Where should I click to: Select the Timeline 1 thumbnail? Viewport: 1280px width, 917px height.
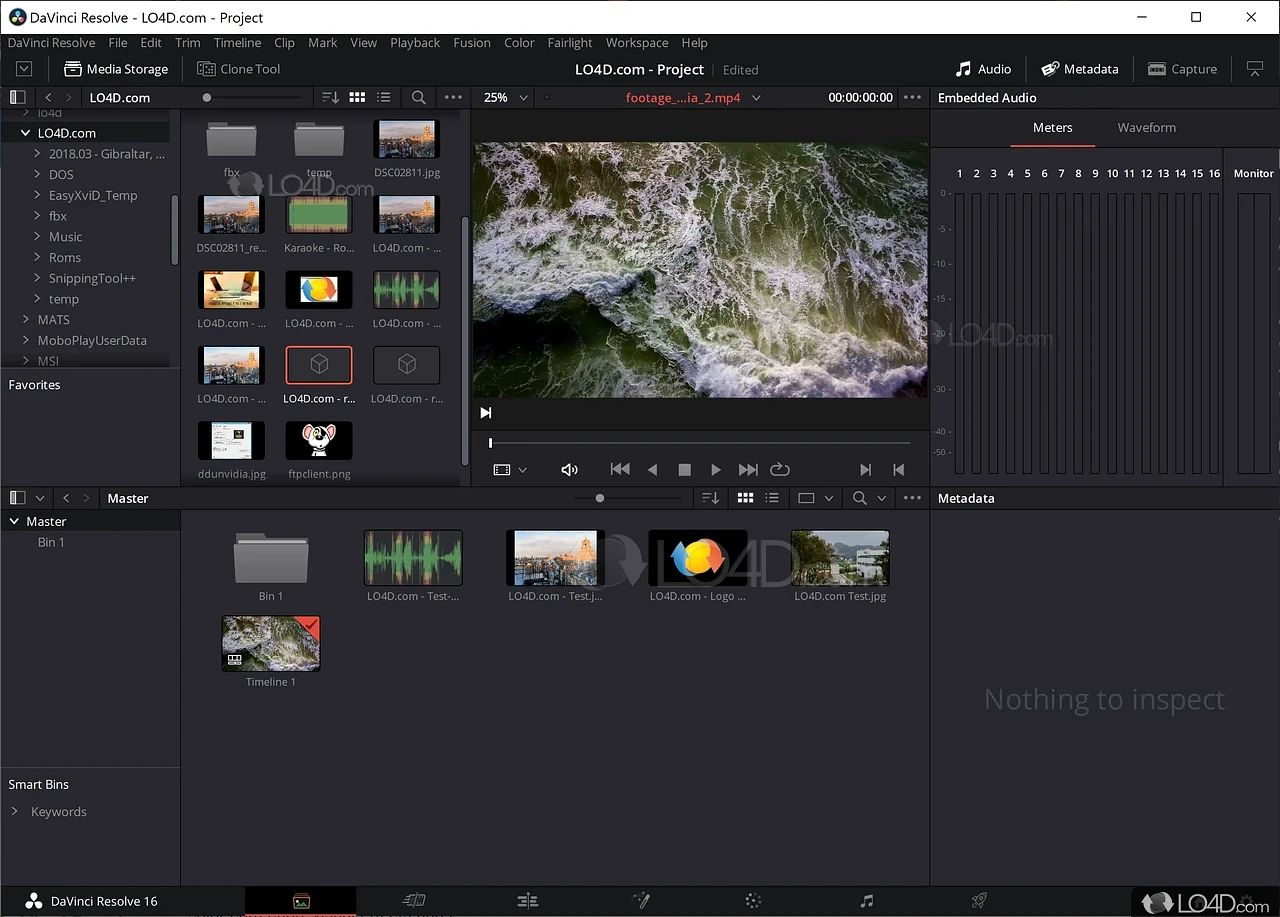point(271,643)
